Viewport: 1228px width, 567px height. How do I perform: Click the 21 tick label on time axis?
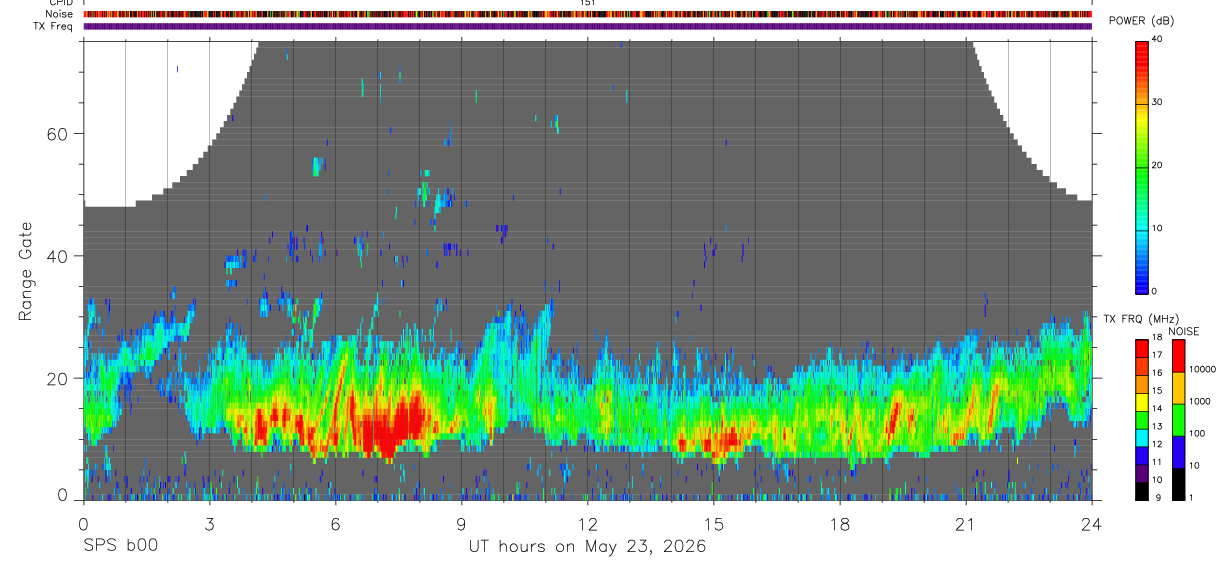click(x=965, y=524)
